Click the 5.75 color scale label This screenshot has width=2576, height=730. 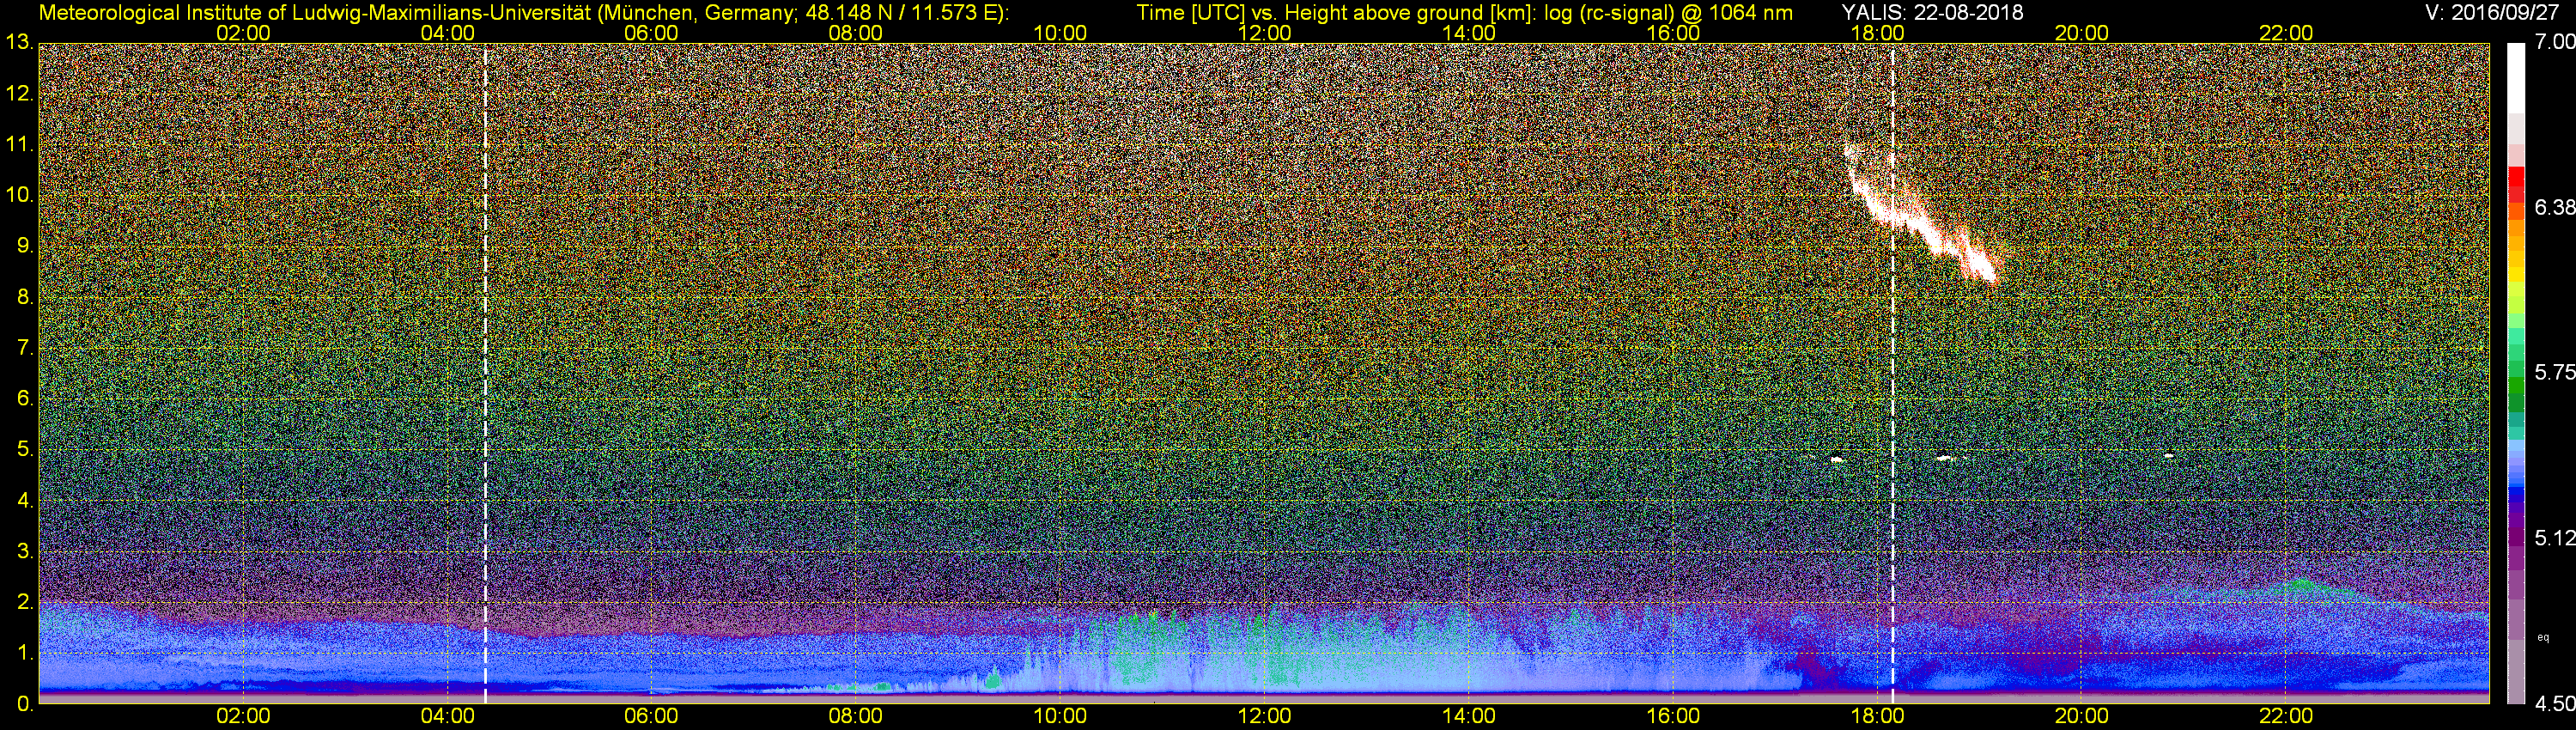click(x=2556, y=373)
